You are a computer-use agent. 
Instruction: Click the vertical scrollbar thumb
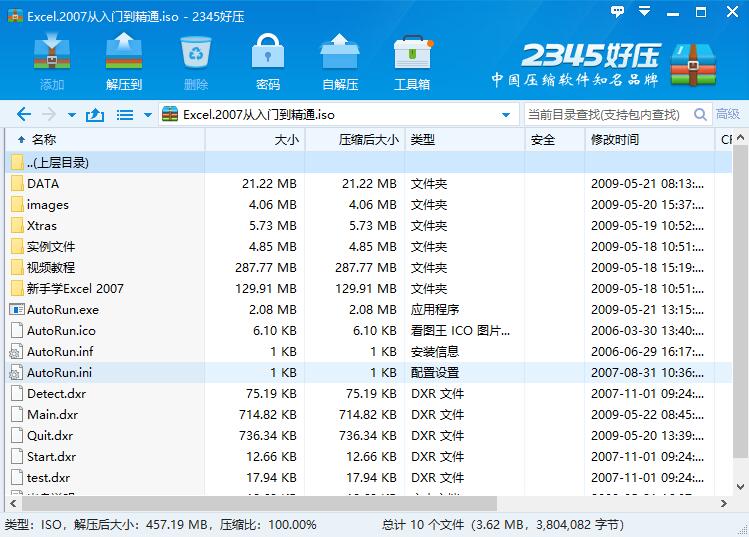[x=740, y=301]
